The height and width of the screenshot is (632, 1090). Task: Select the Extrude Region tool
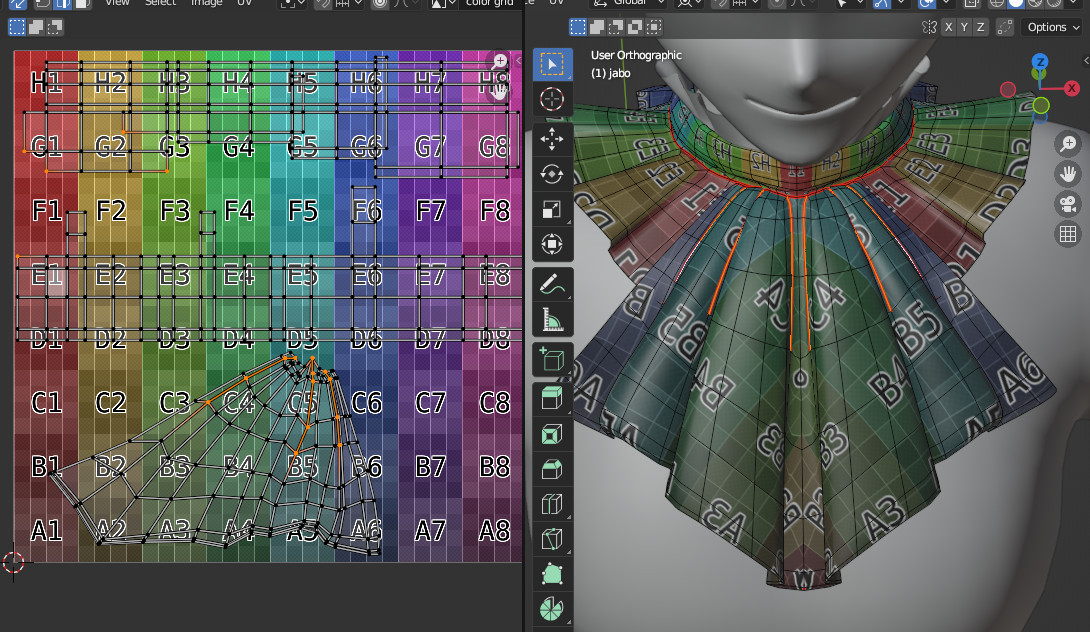coord(552,399)
